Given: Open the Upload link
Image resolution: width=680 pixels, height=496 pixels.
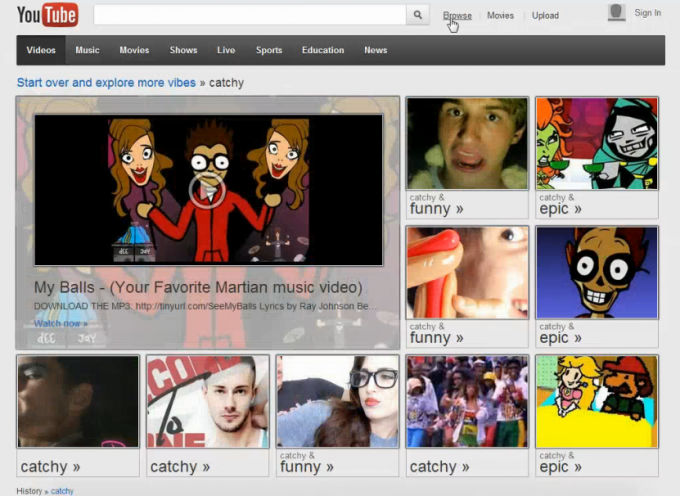Looking at the screenshot, I should [x=545, y=15].
